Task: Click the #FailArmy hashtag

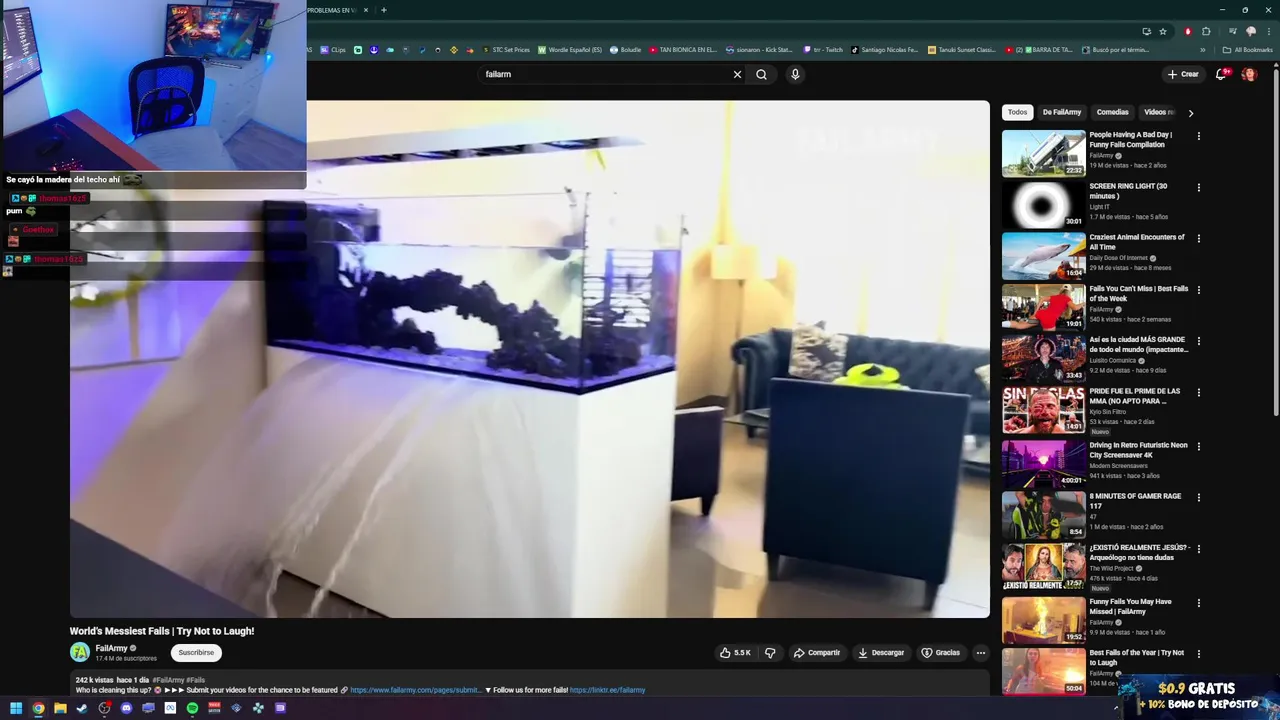Action: click(168, 680)
